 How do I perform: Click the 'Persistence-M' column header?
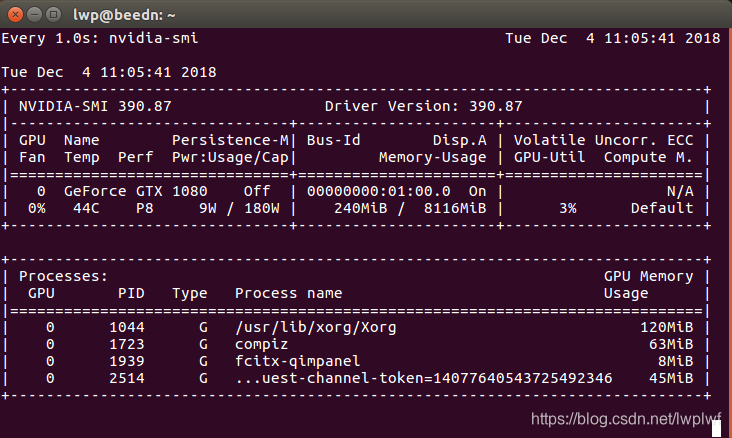pos(230,140)
